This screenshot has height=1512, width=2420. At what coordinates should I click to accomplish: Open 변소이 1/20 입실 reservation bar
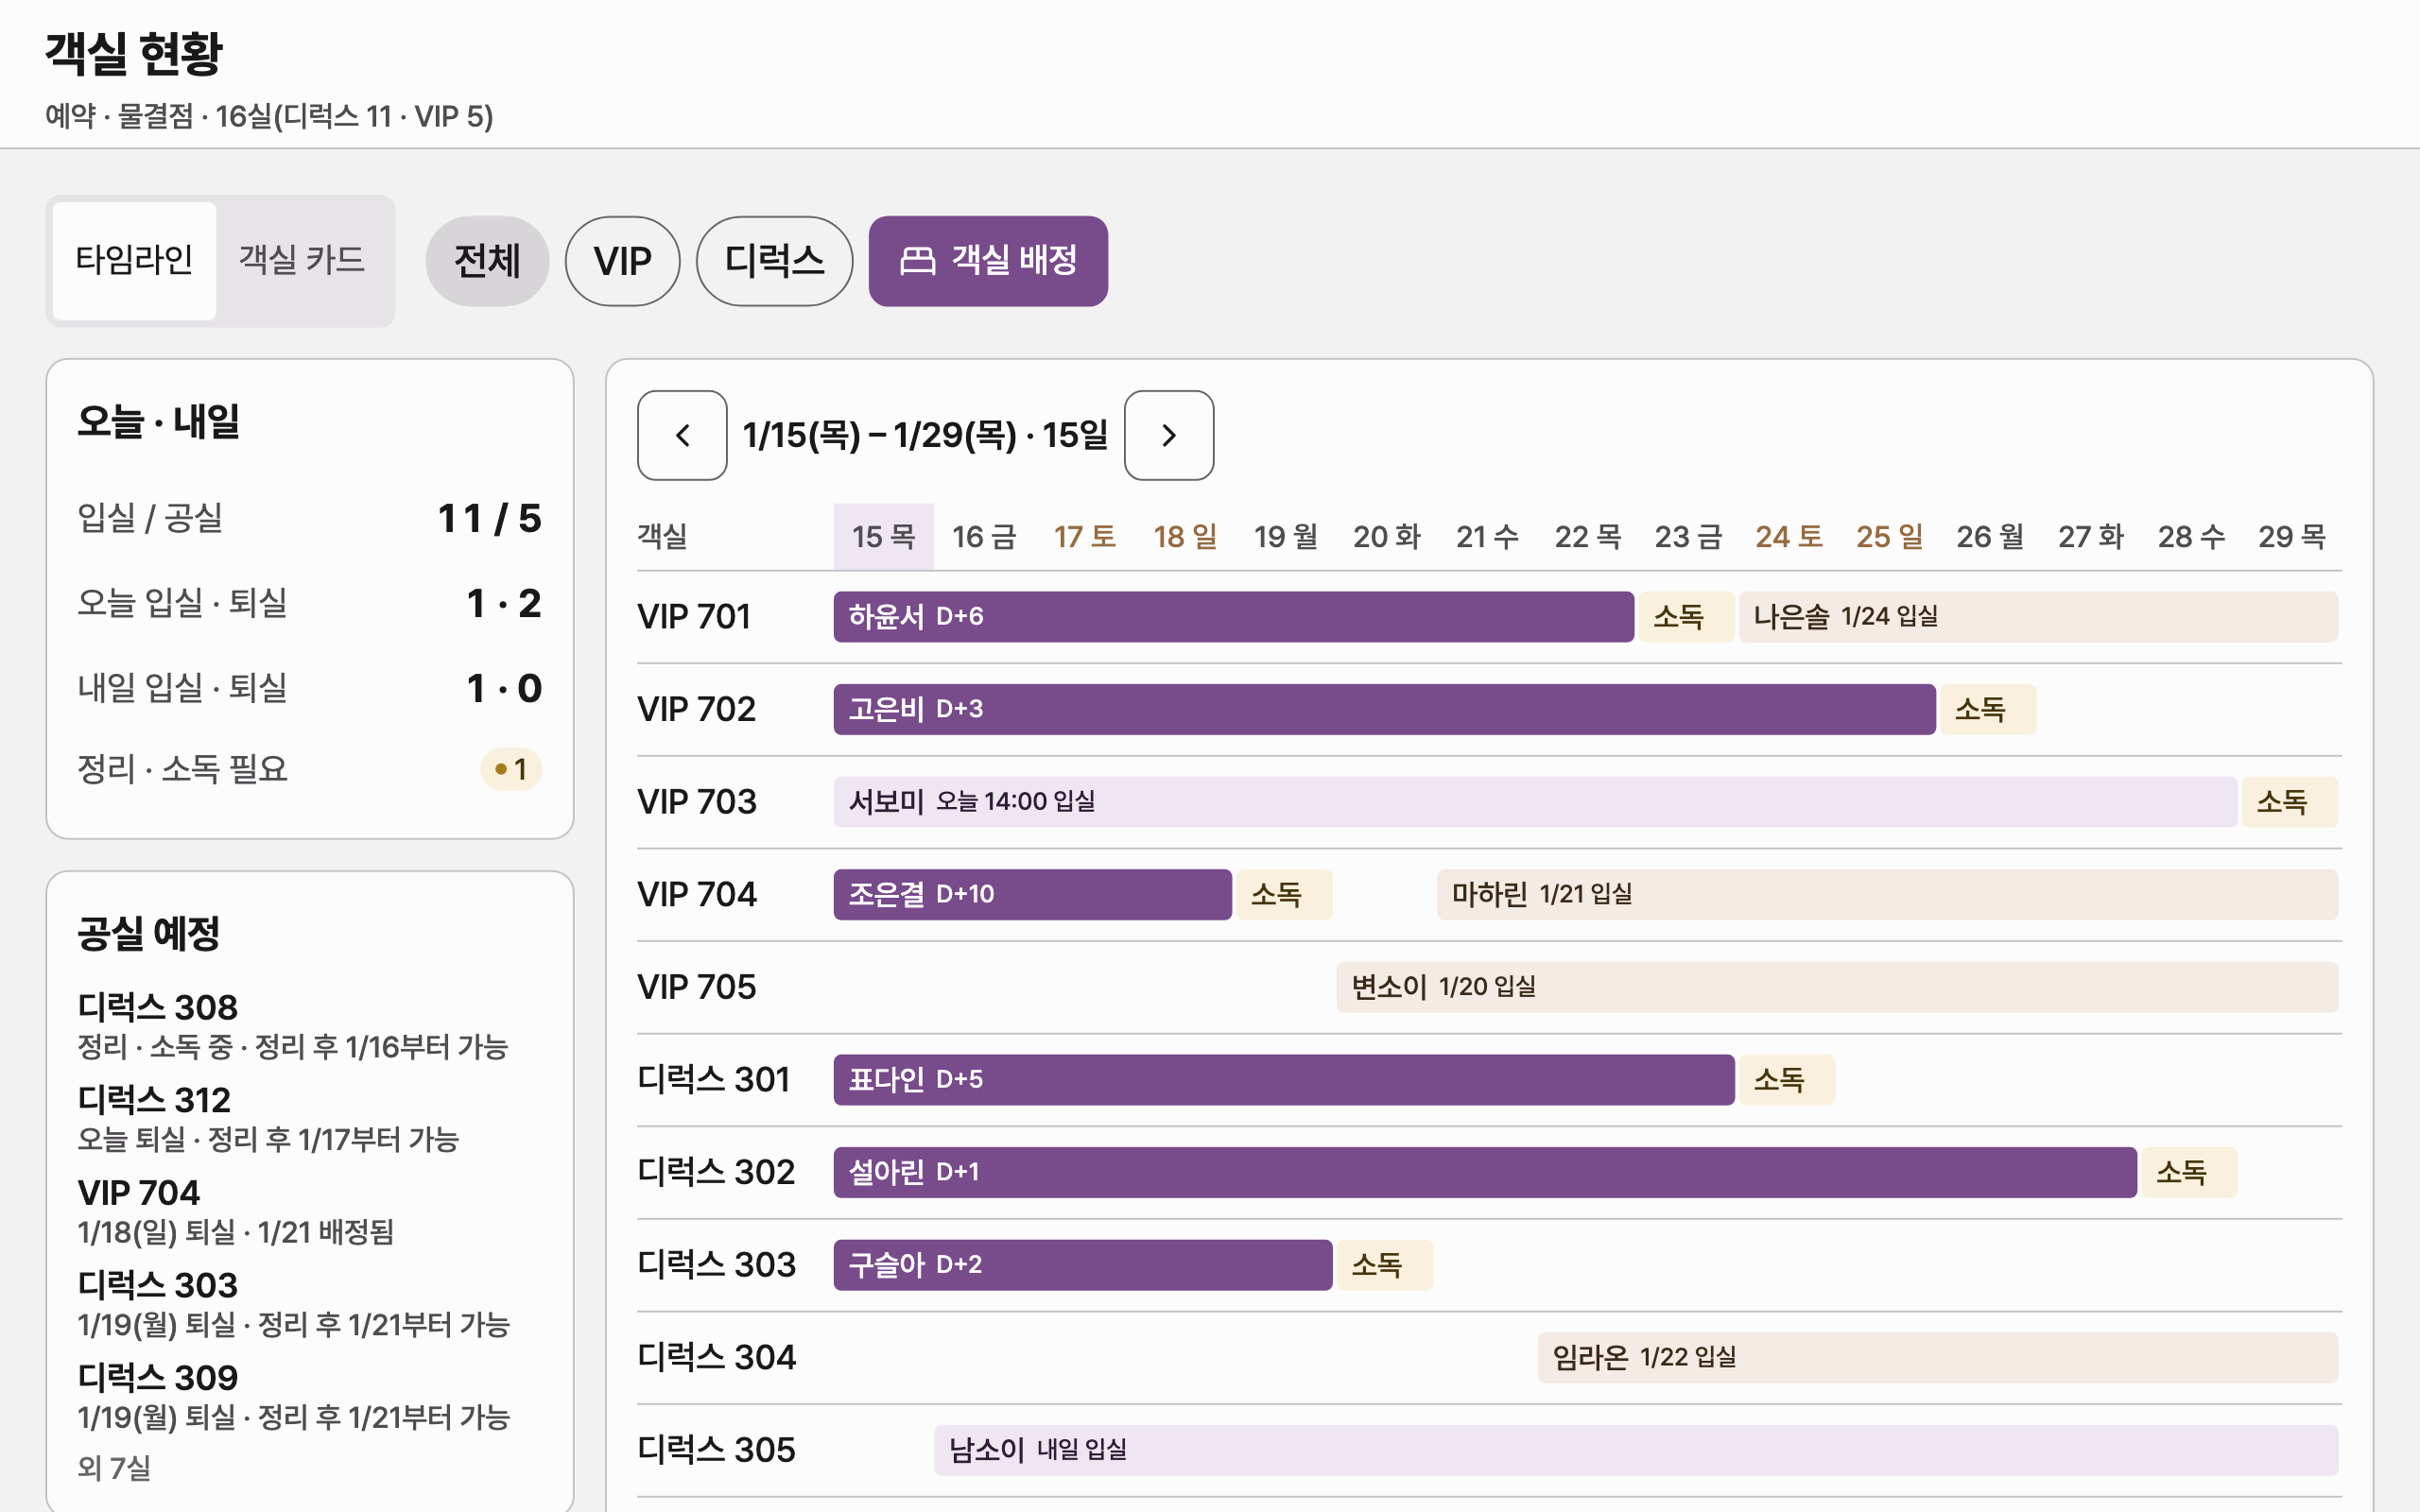pos(1837,987)
